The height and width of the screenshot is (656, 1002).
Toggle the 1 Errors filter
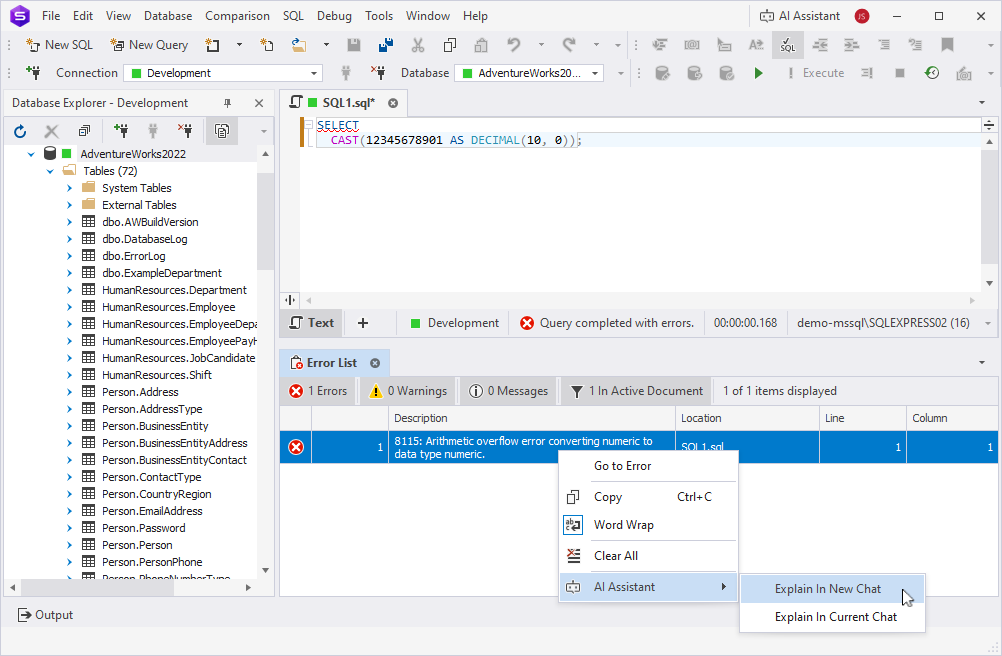318,391
